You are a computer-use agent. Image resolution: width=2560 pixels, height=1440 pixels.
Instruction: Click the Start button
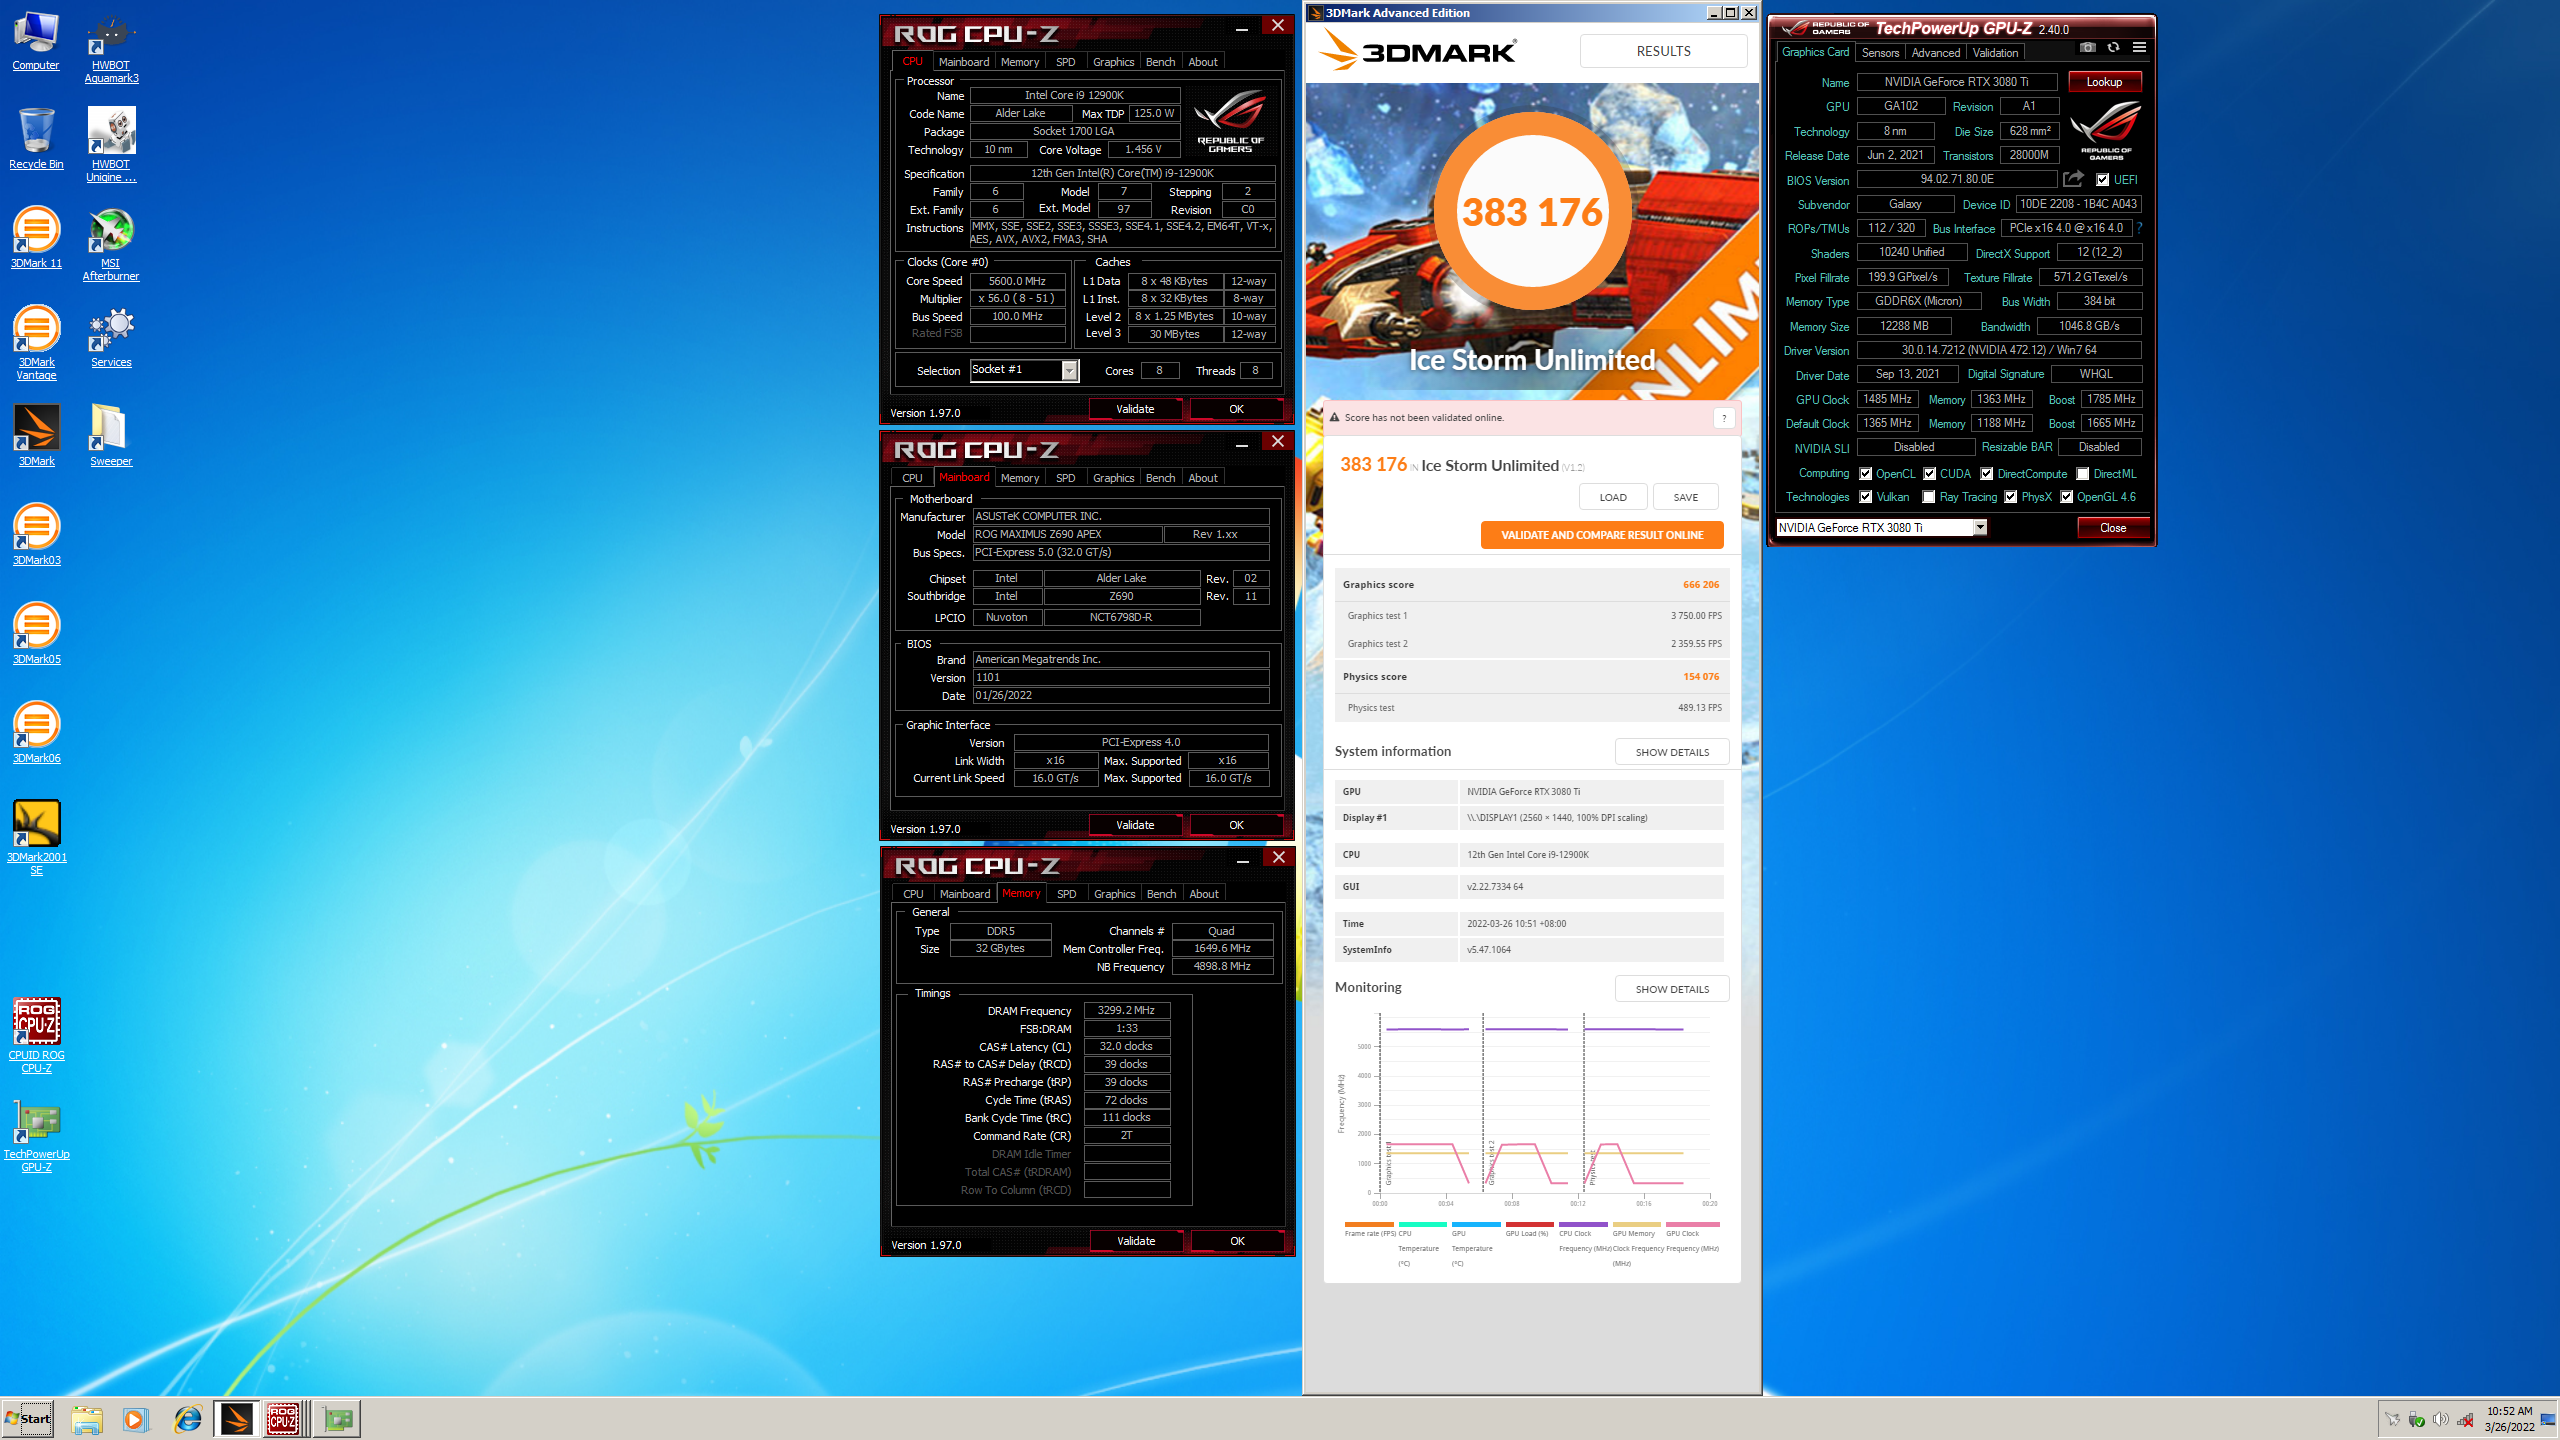tap(28, 1419)
